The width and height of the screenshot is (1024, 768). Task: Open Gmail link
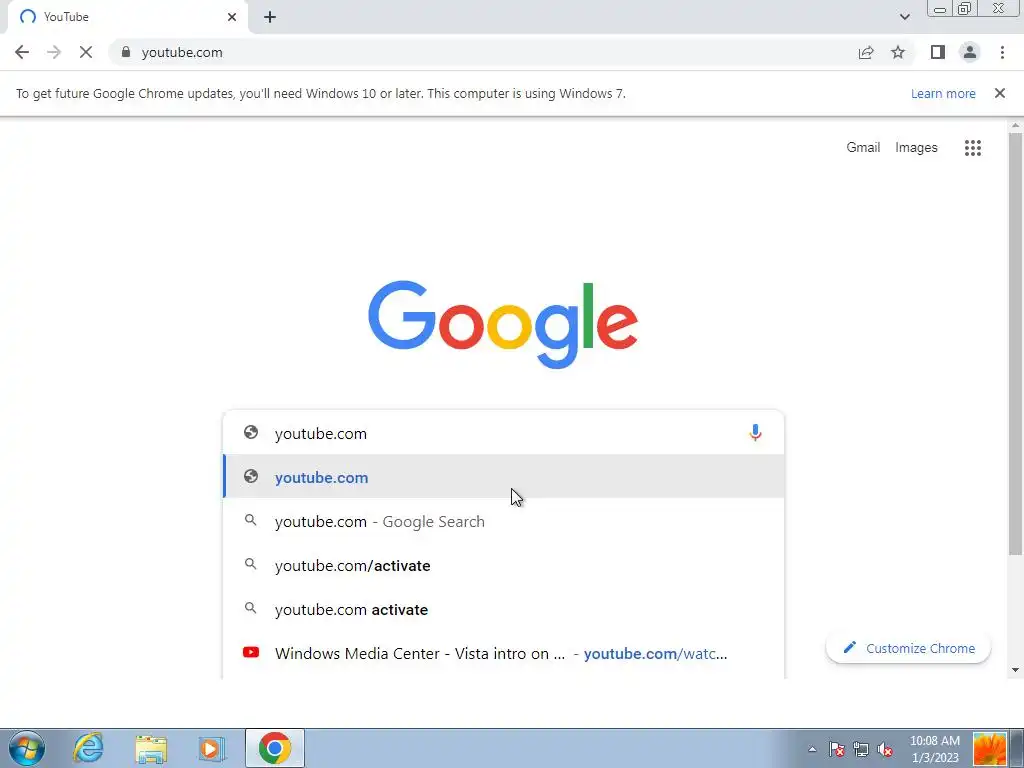[863, 148]
